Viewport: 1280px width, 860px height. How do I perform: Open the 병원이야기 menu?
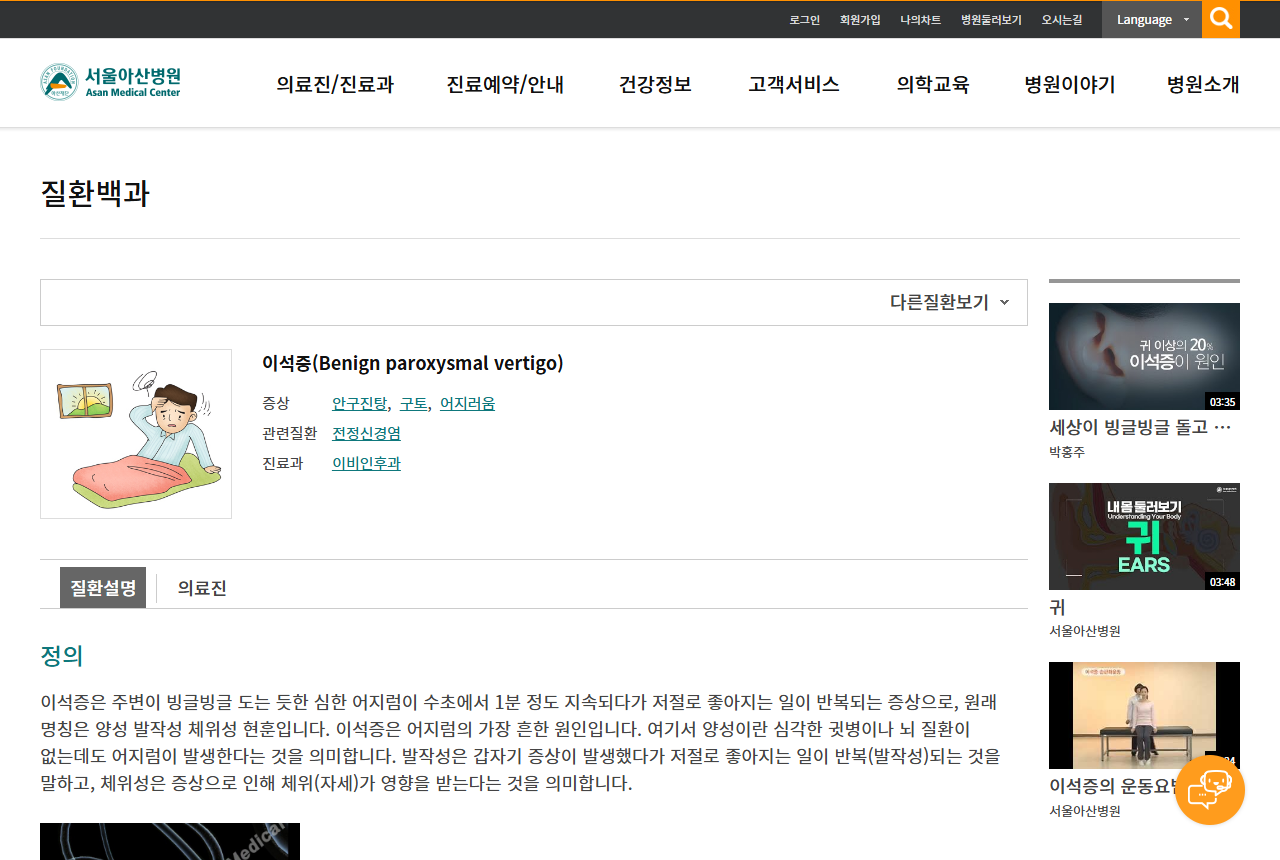(x=1070, y=84)
